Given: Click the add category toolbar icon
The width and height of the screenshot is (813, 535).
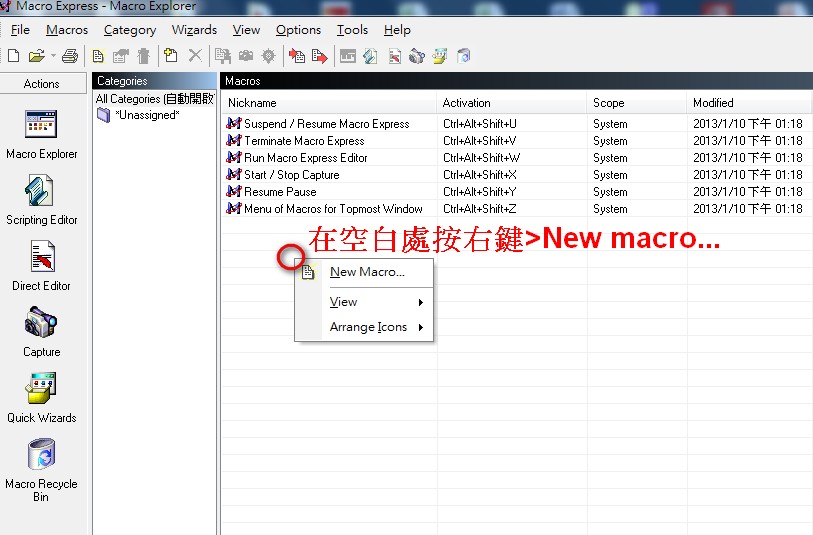Looking at the screenshot, I should point(171,55).
